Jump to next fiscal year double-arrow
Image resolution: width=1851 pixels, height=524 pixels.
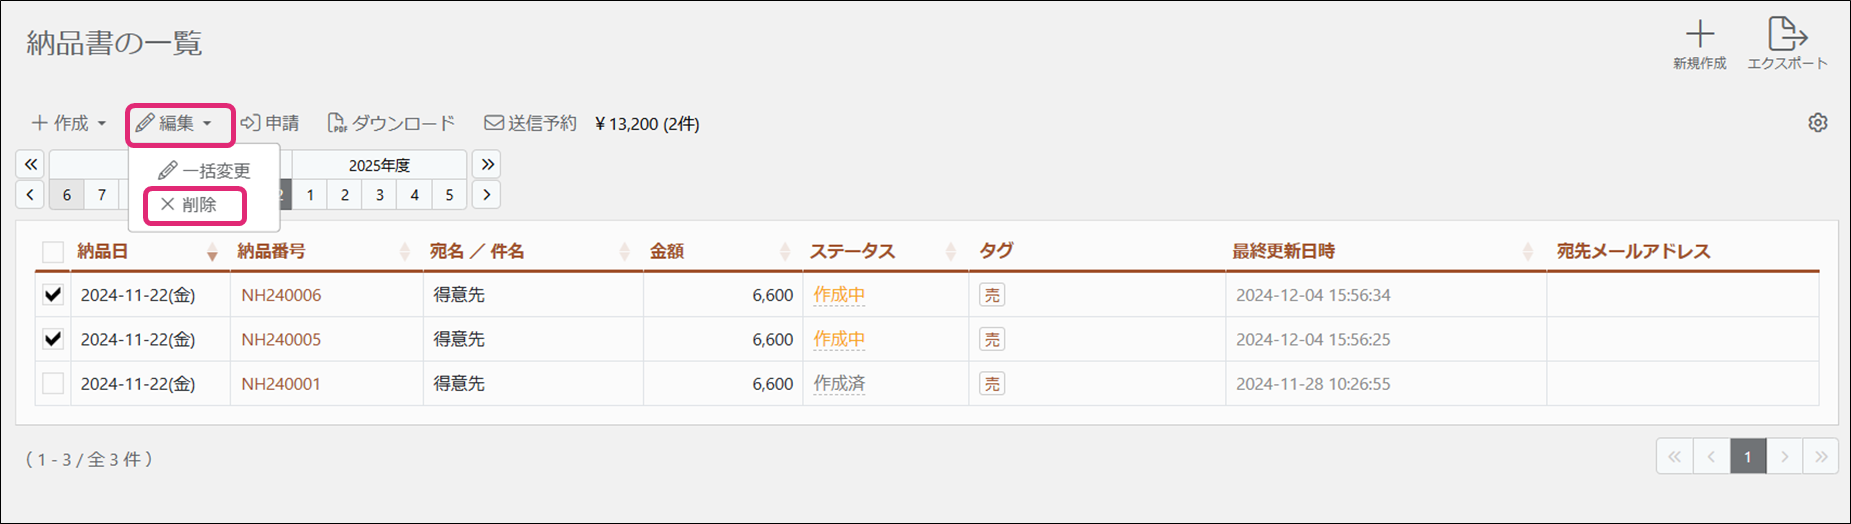point(487,164)
